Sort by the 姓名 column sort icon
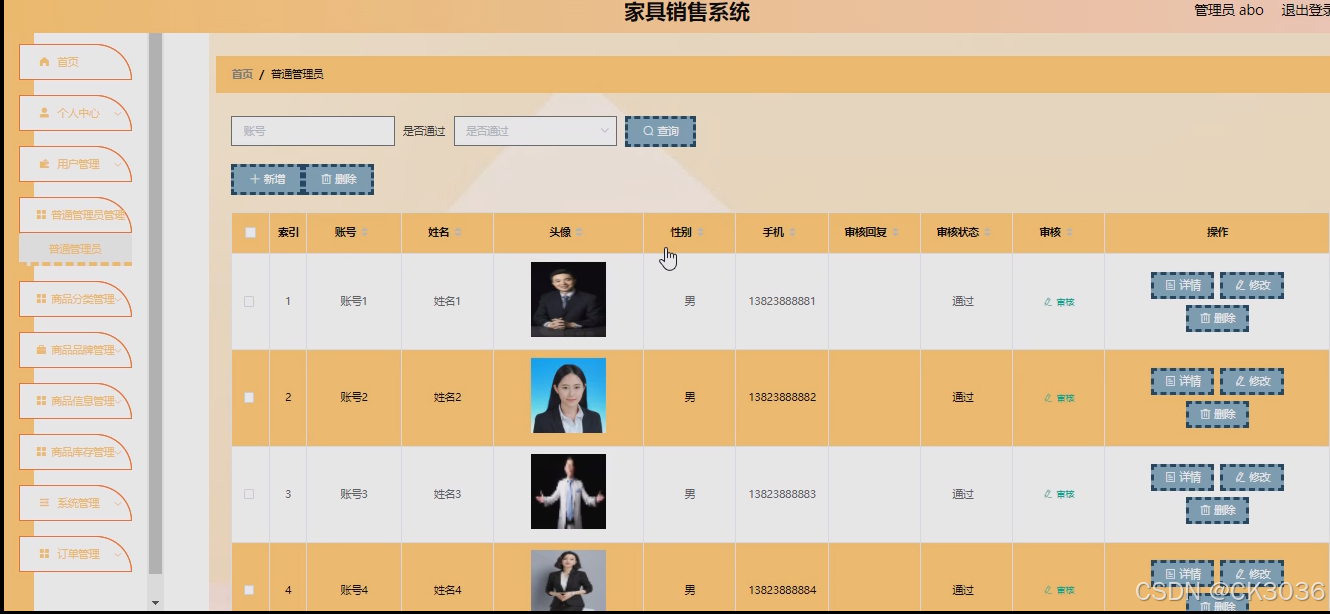Viewport: 1330px width, 614px height. (x=458, y=233)
